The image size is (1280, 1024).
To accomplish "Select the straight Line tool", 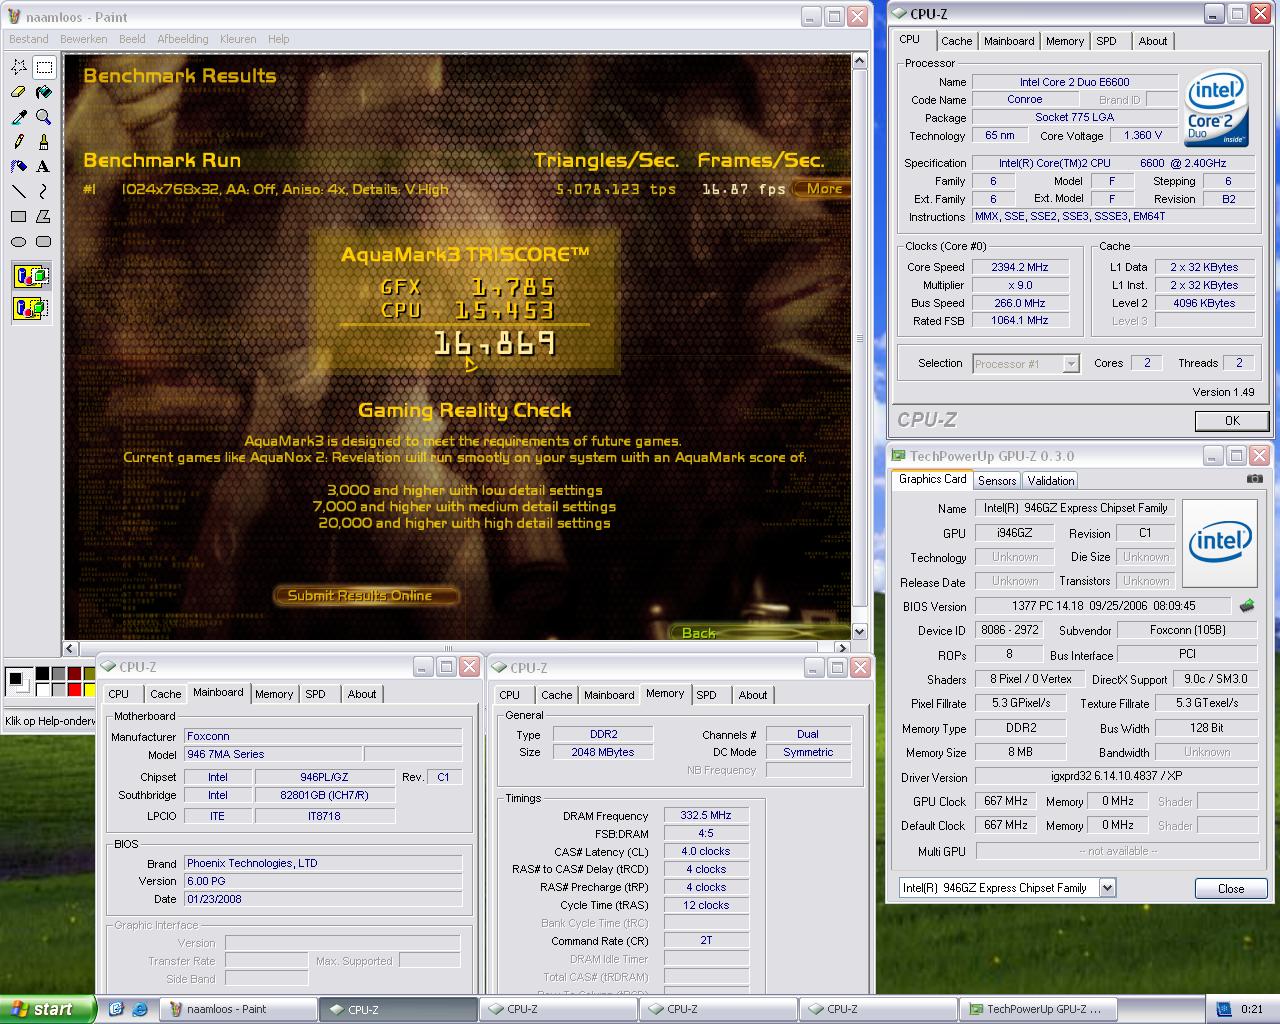I will [19, 192].
